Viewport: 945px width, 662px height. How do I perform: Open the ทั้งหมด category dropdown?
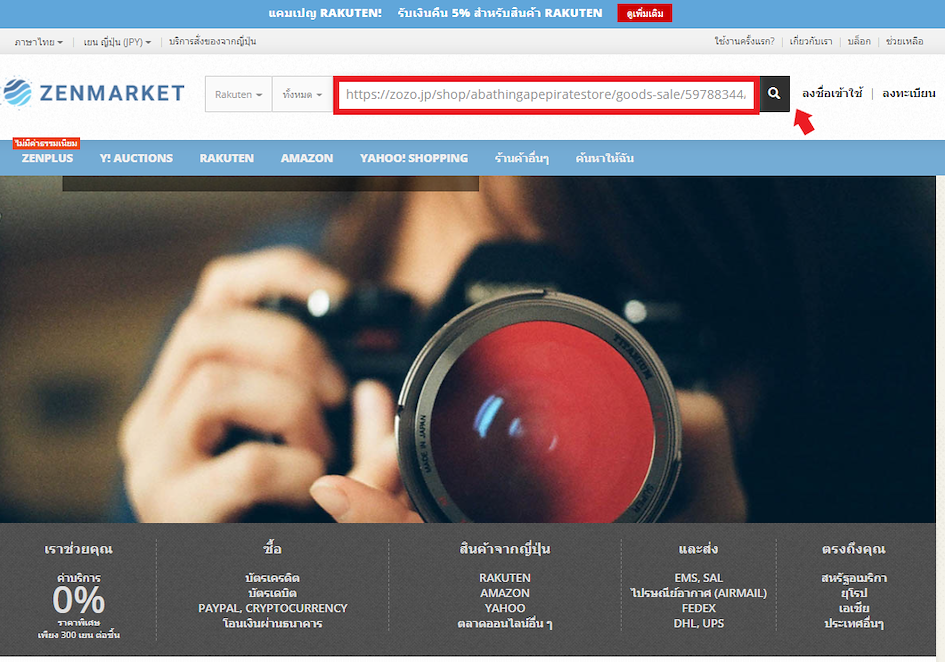point(303,95)
